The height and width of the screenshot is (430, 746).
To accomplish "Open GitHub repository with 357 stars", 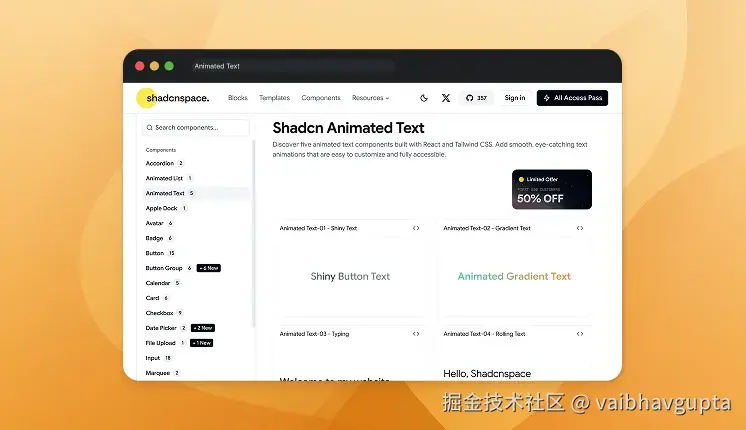I will pyautogui.click(x=476, y=98).
